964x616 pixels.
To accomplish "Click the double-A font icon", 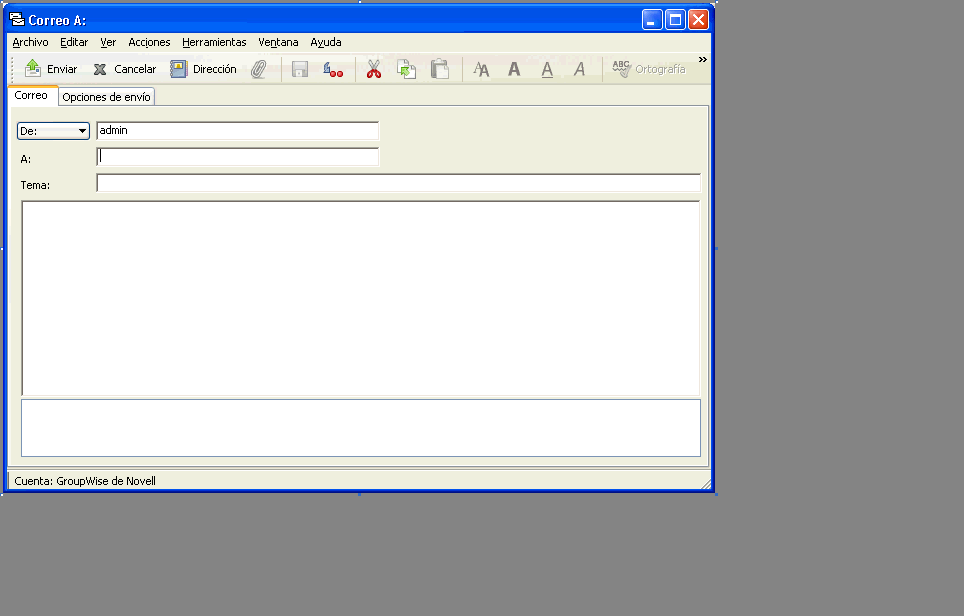I will (481, 69).
